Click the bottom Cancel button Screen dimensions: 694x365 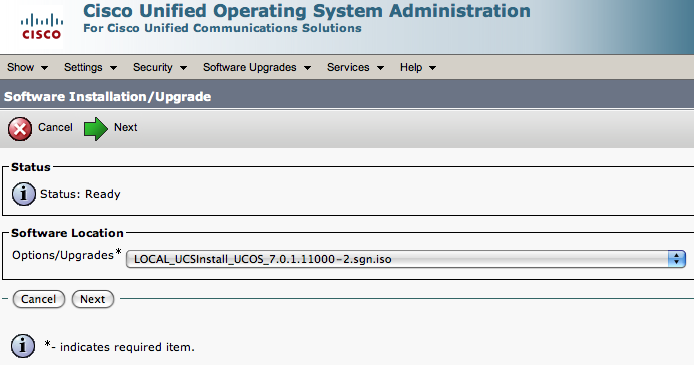pyautogui.click(x=39, y=299)
